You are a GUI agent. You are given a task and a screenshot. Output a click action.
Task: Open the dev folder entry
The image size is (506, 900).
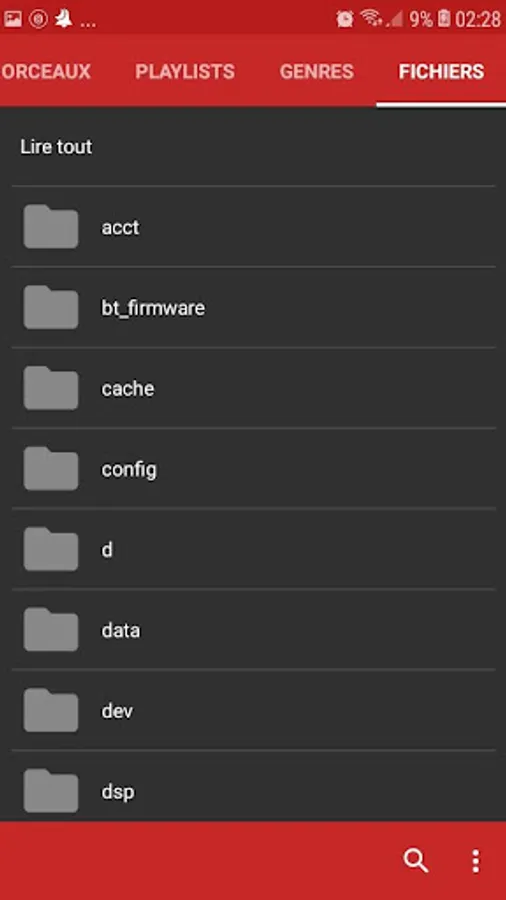click(x=253, y=710)
